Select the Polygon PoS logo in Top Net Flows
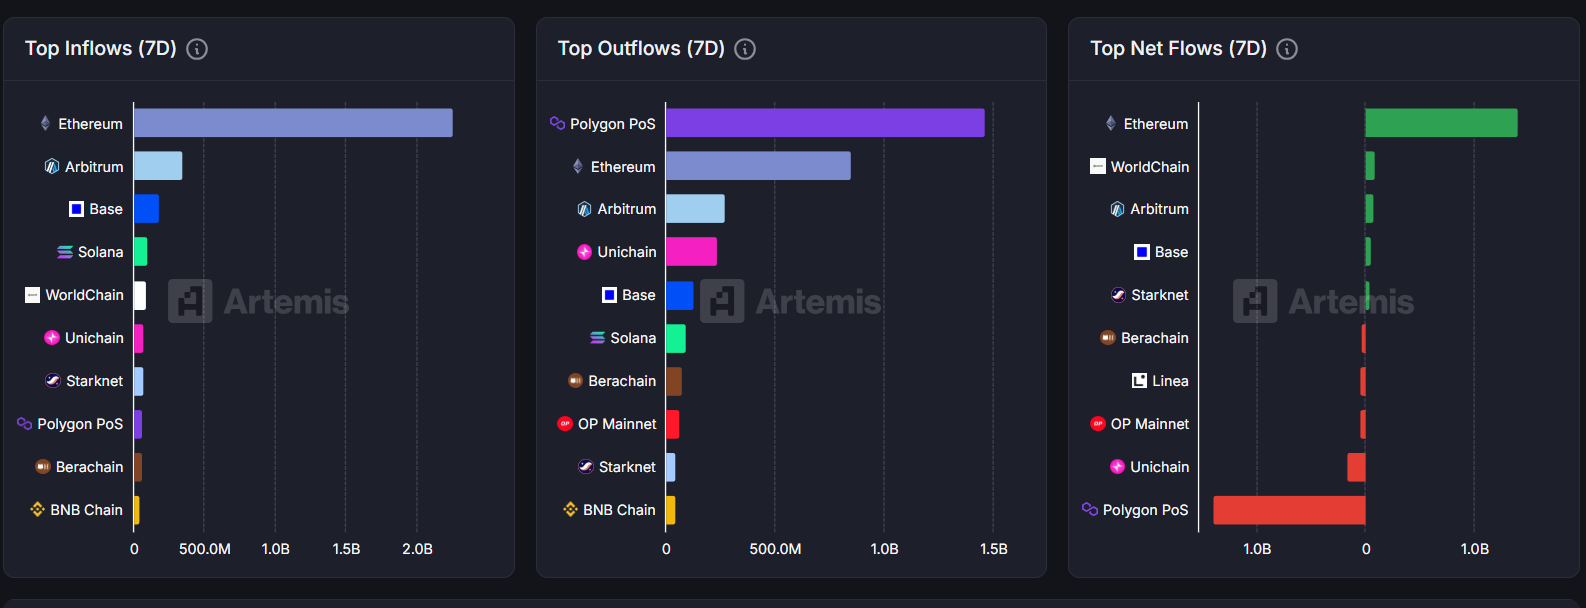The image size is (1586, 608). point(1090,510)
